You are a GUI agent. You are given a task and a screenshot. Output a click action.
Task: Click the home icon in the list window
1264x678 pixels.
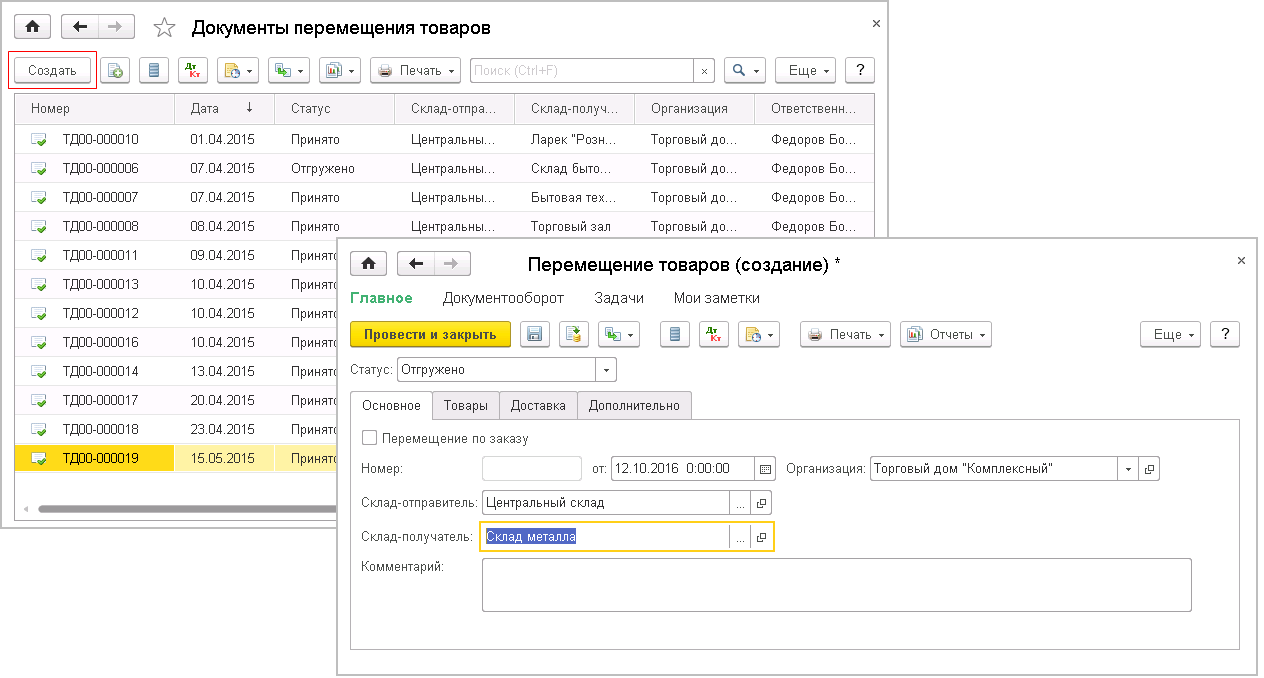click(x=32, y=27)
